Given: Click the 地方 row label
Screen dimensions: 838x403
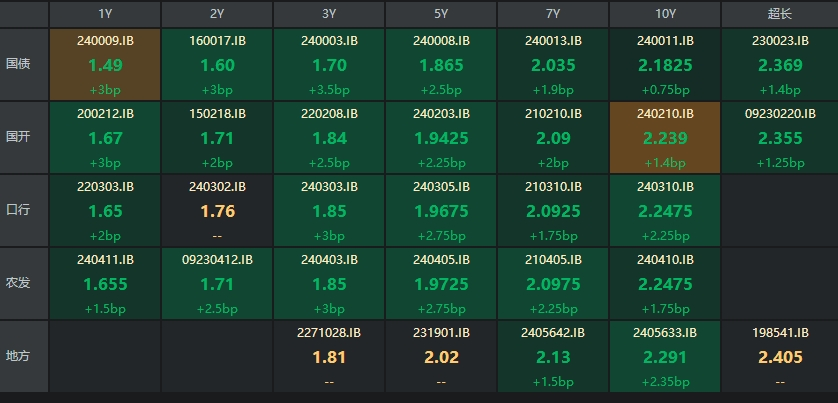Looking at the screenshot, I should tap(24, 356).
